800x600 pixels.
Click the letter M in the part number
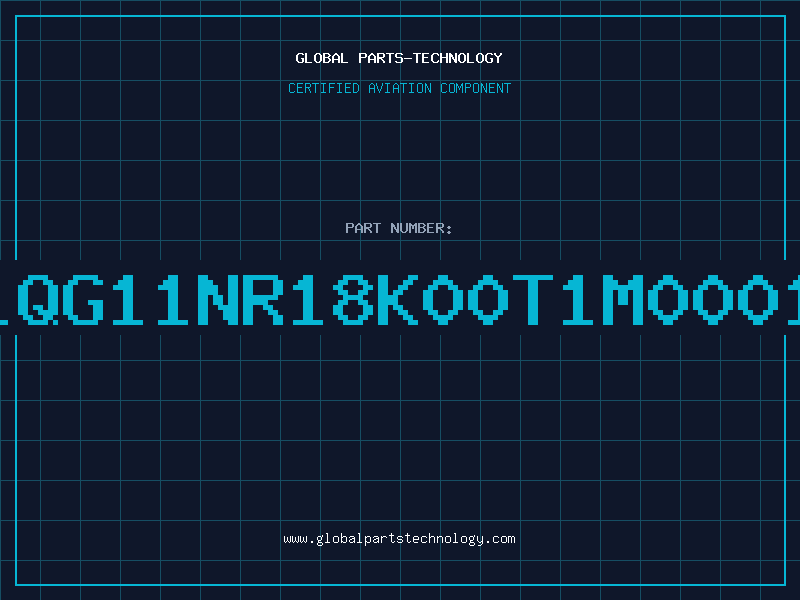[x=623, y=299]
